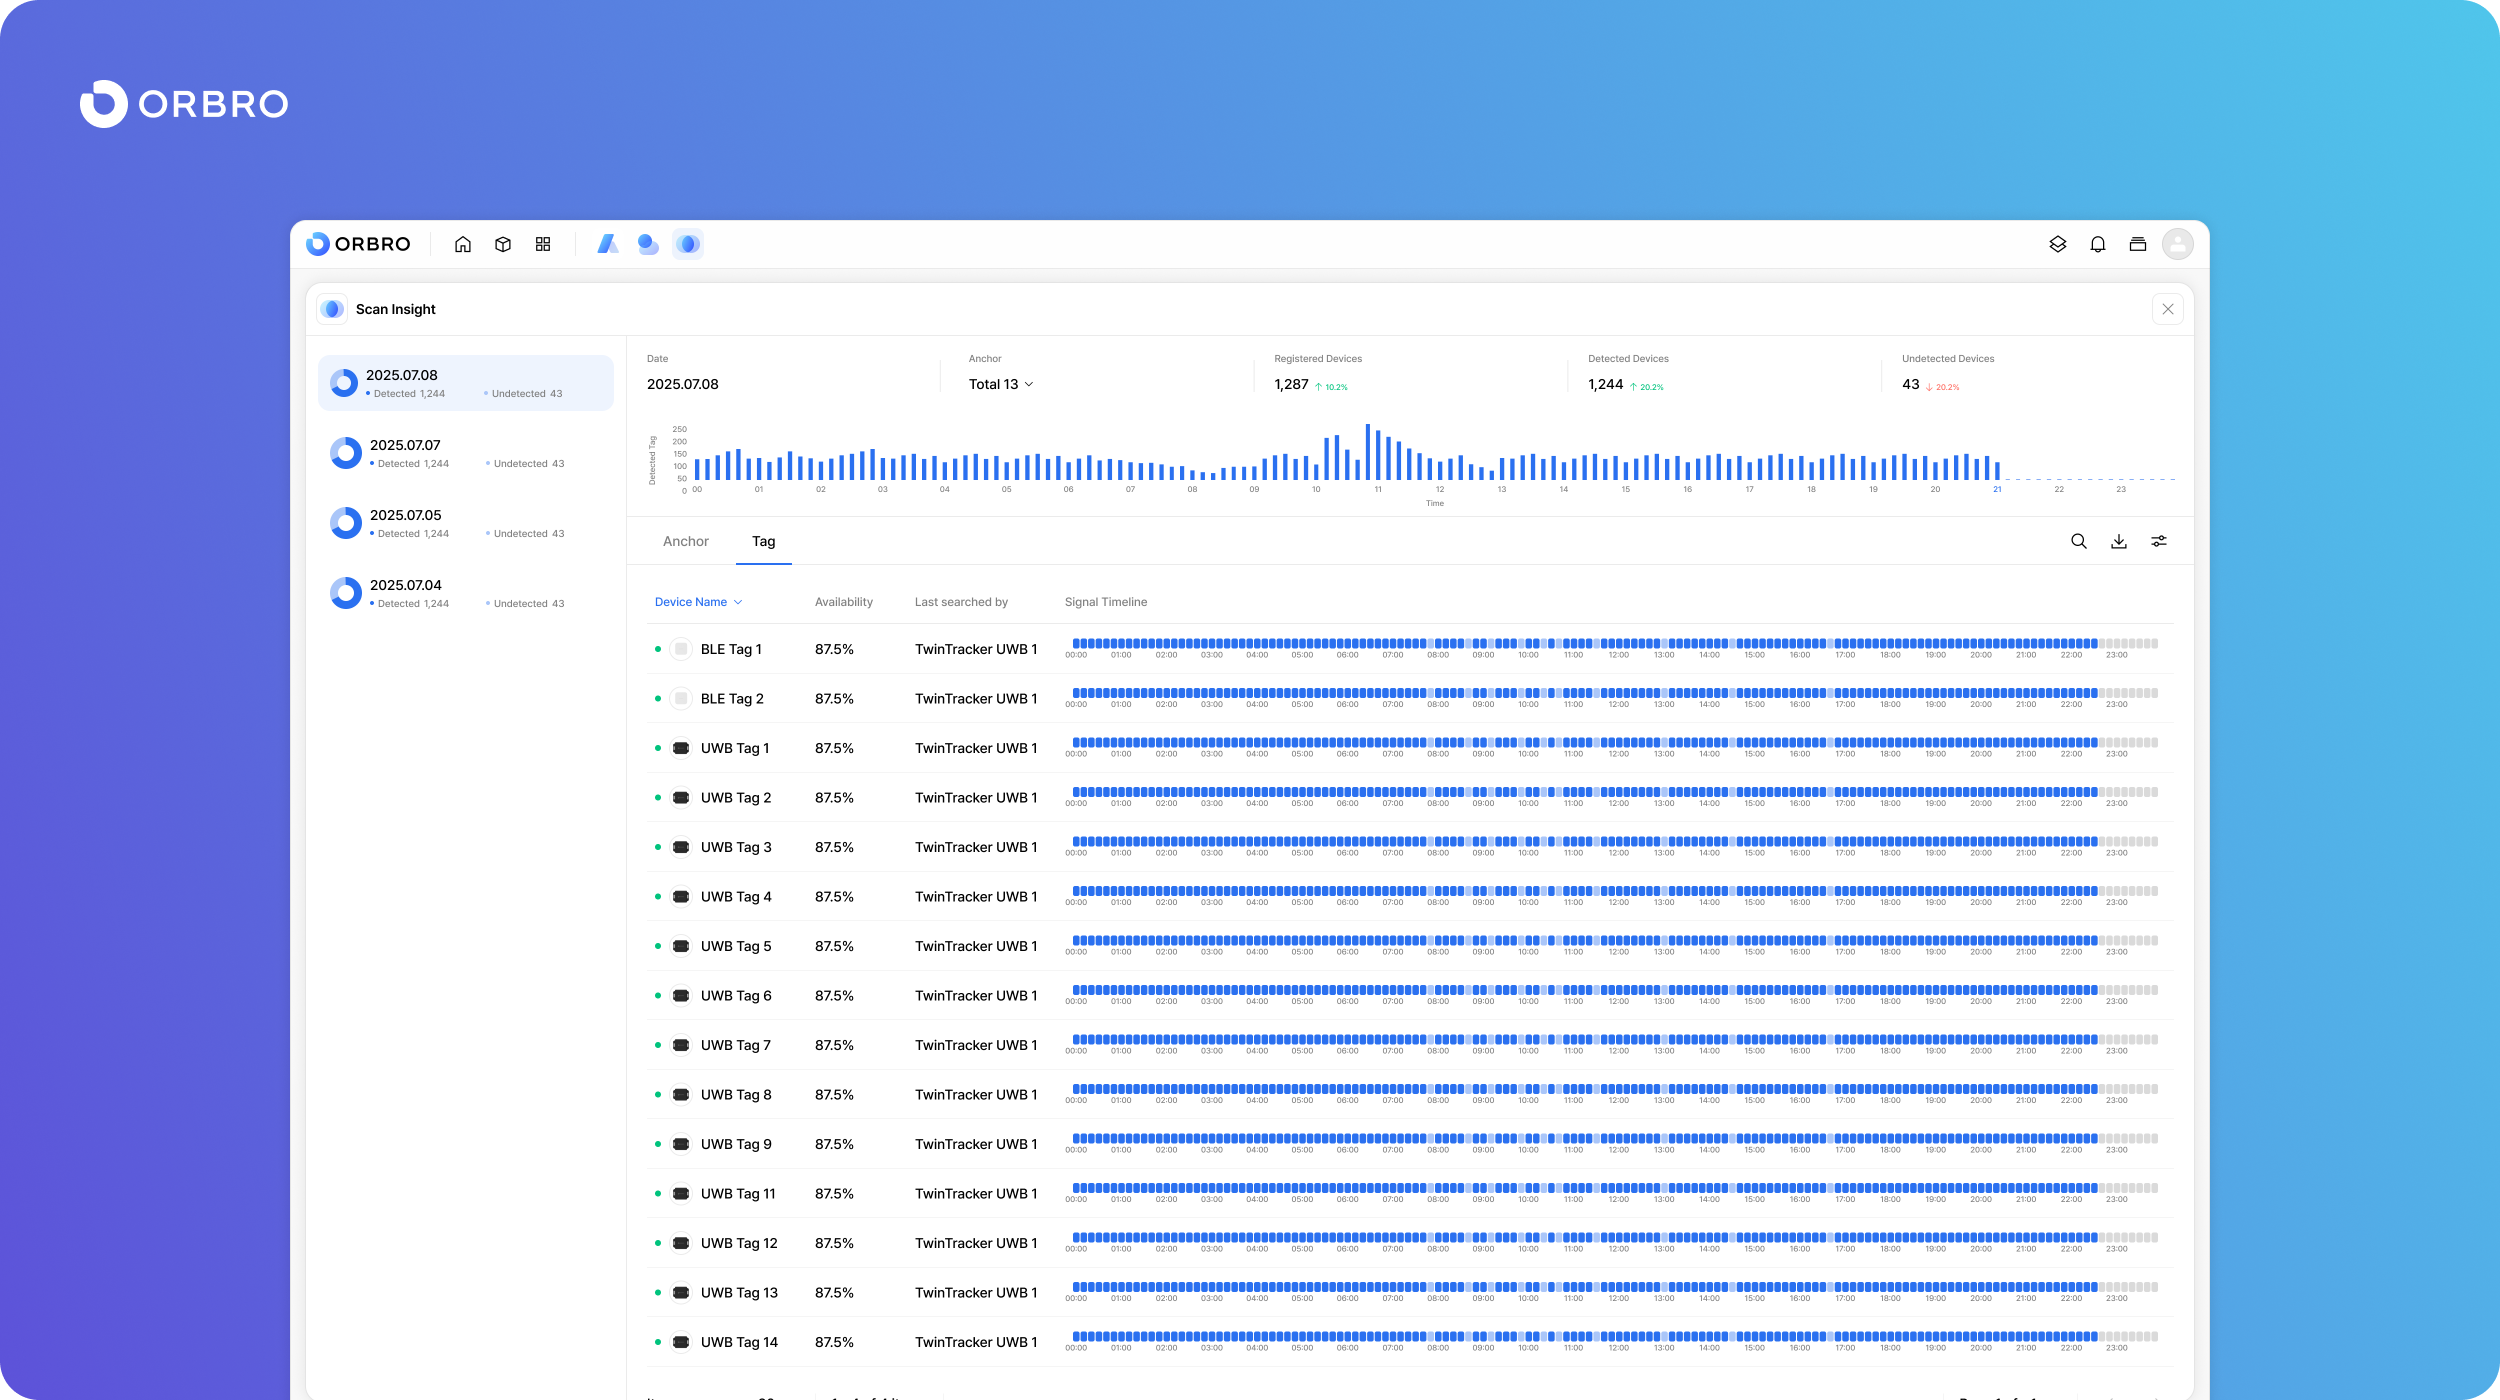2500x1400 pixels.
Task: Open filter settings sliders icon
Action: click(2159, 541)
